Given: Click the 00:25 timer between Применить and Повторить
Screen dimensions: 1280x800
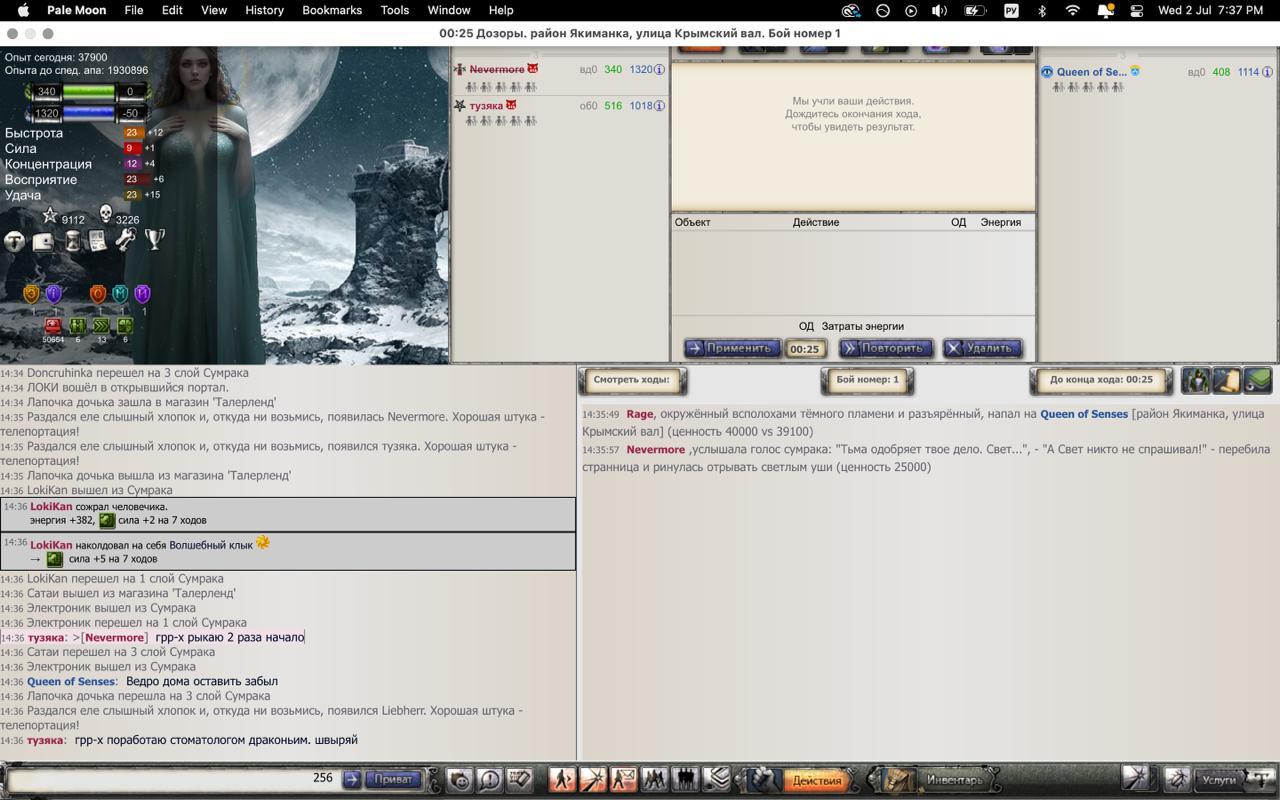Looking at the screenshot, I should click(x=804, y=349).
